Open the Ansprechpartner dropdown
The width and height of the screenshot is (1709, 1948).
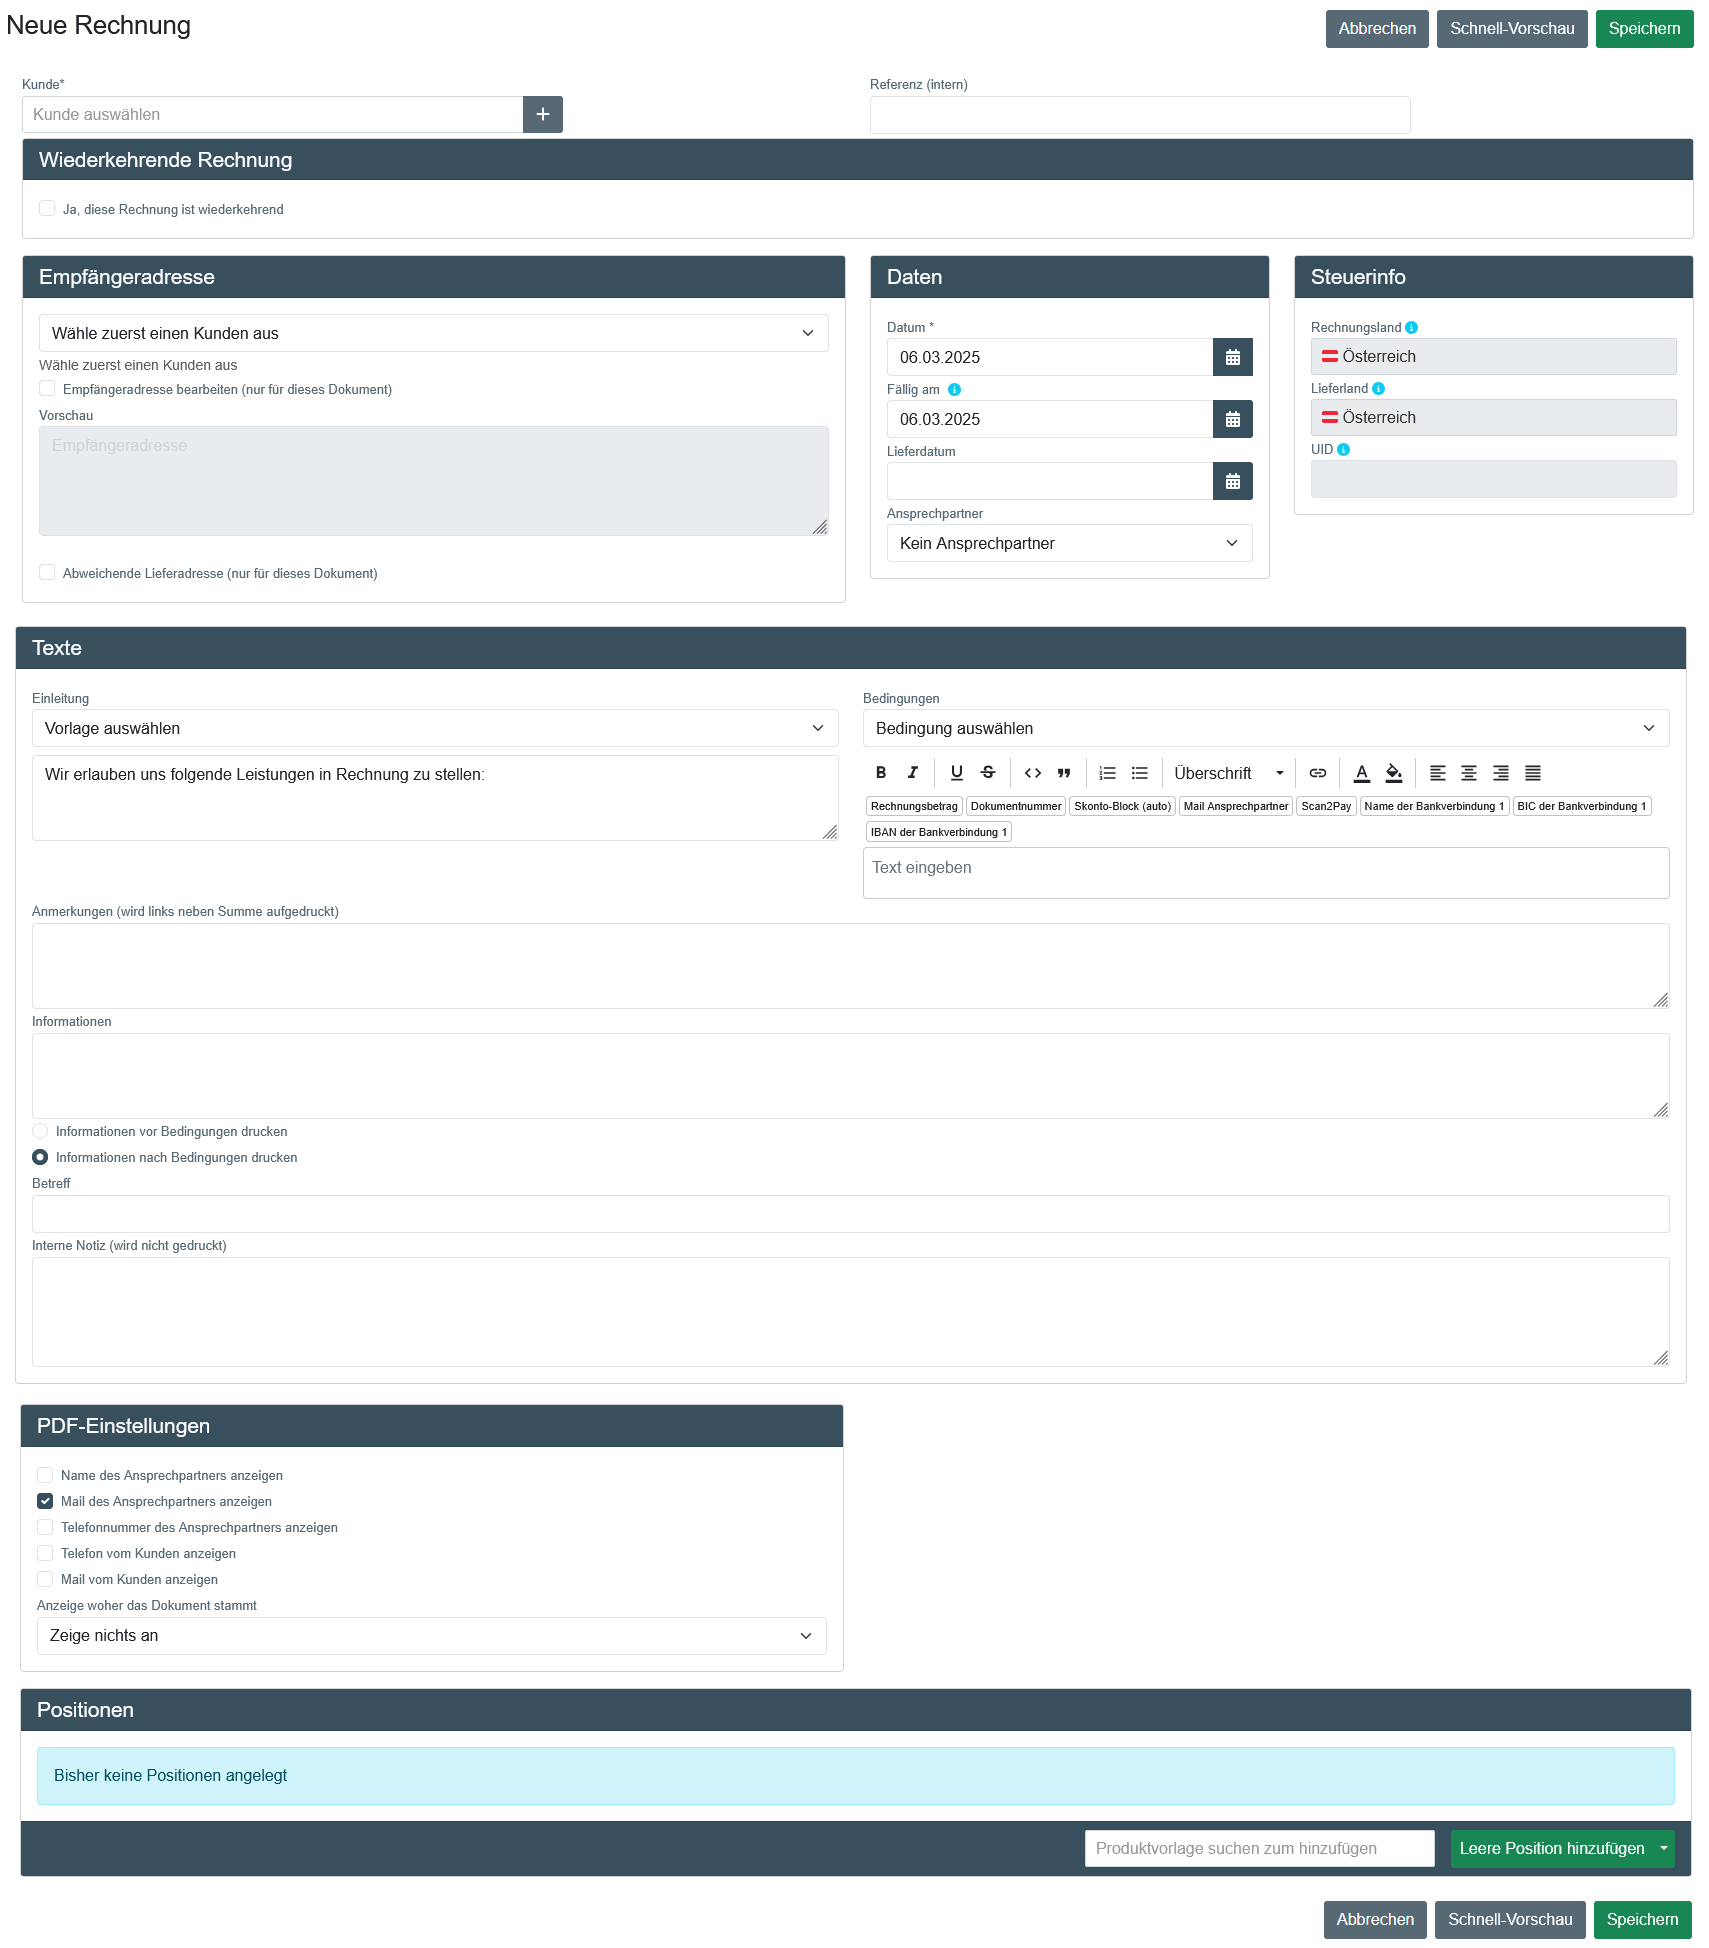coord(1068,543)
